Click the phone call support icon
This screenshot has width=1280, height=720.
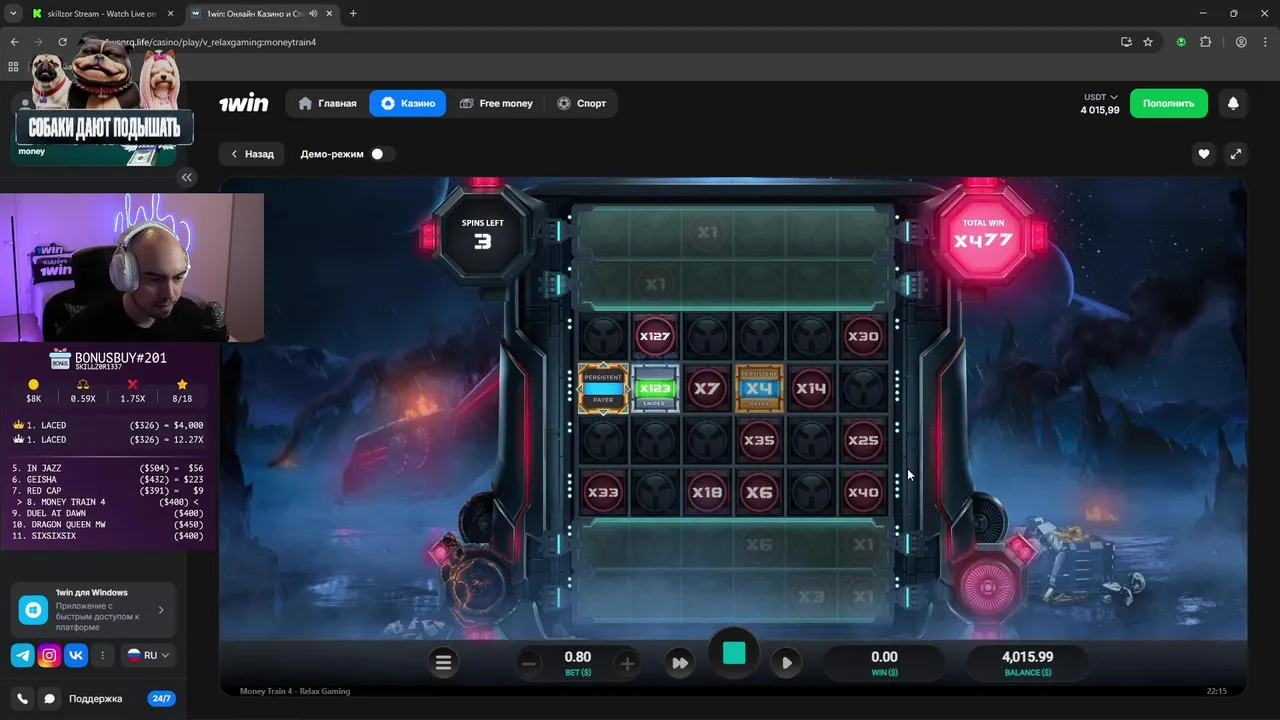22,699
